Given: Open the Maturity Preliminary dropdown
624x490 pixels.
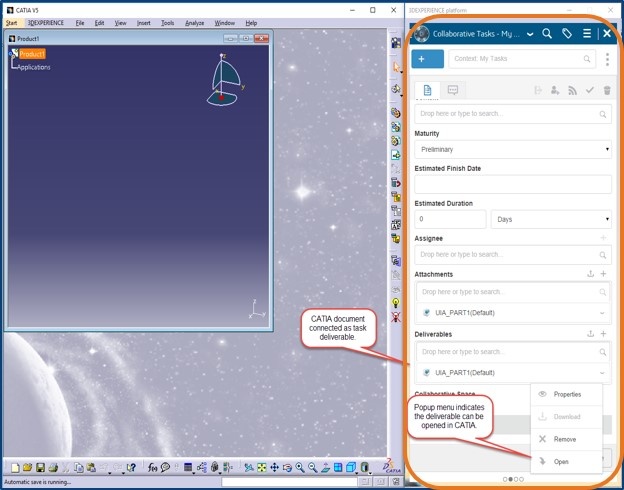Looking at the screenshot, I should point(513,149).
